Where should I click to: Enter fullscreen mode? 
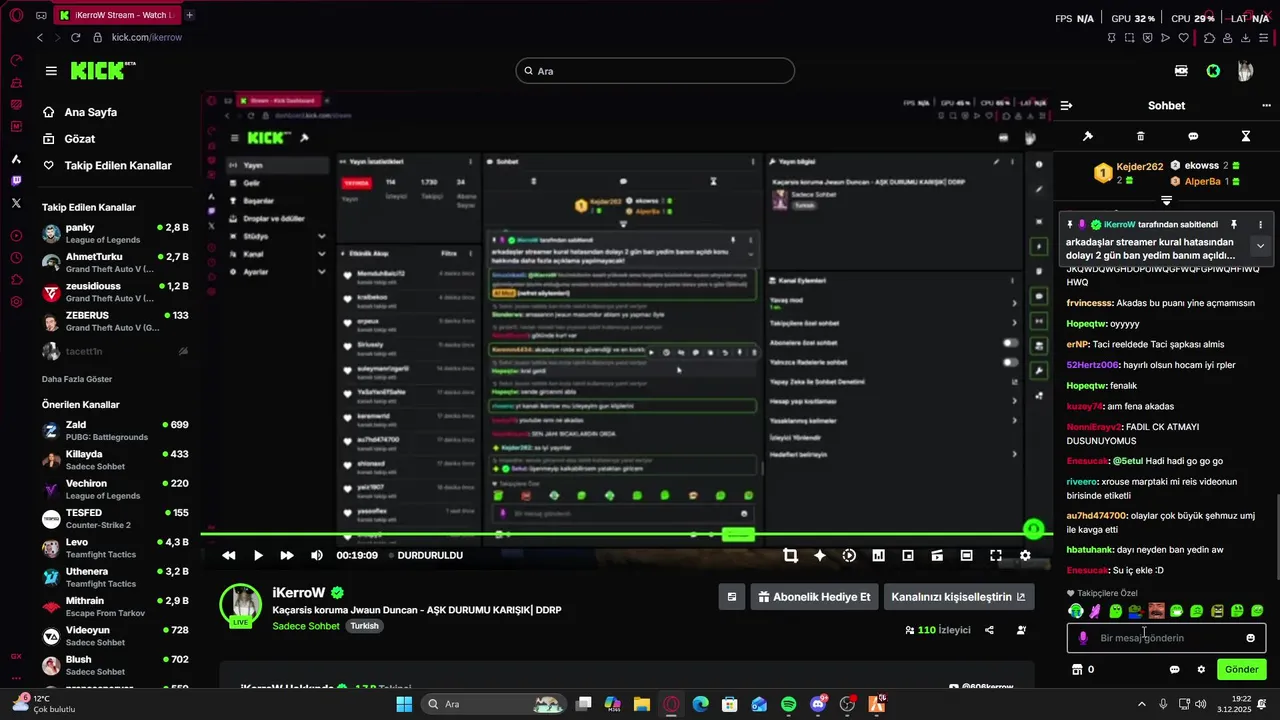click(996, 555)
